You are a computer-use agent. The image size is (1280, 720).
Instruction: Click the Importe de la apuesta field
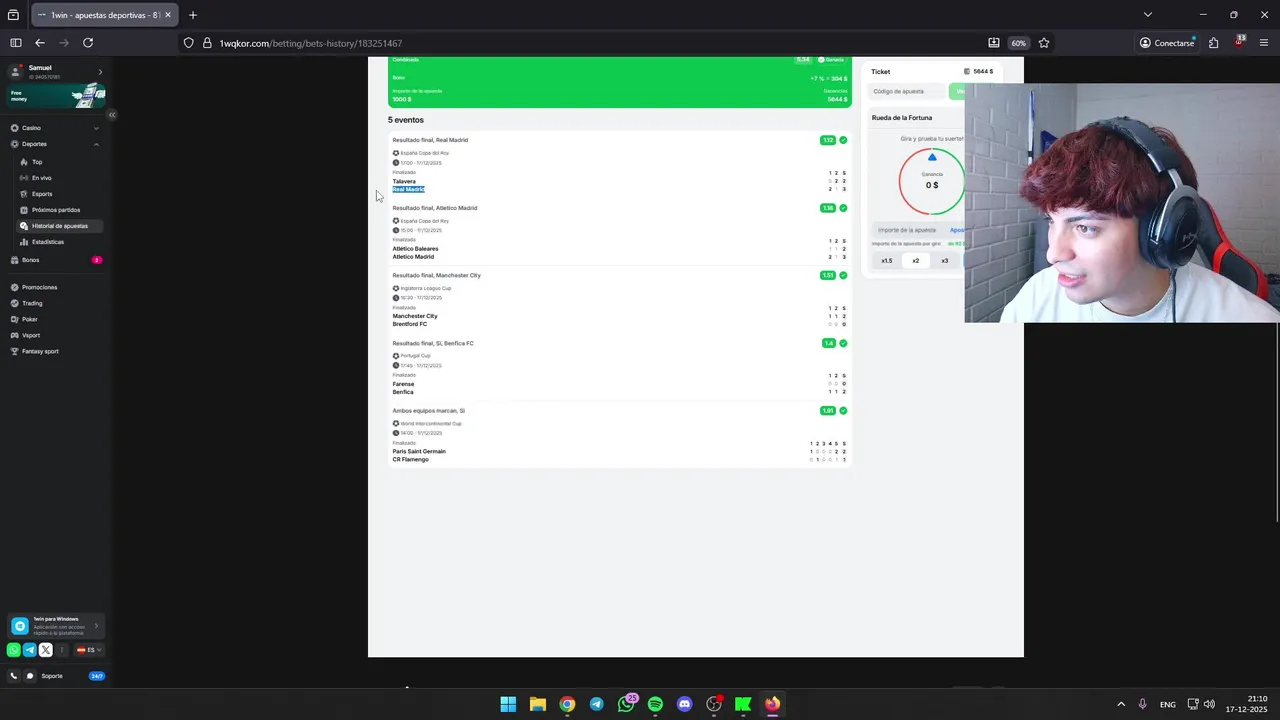pyautogui.click(x=908, y=230)
